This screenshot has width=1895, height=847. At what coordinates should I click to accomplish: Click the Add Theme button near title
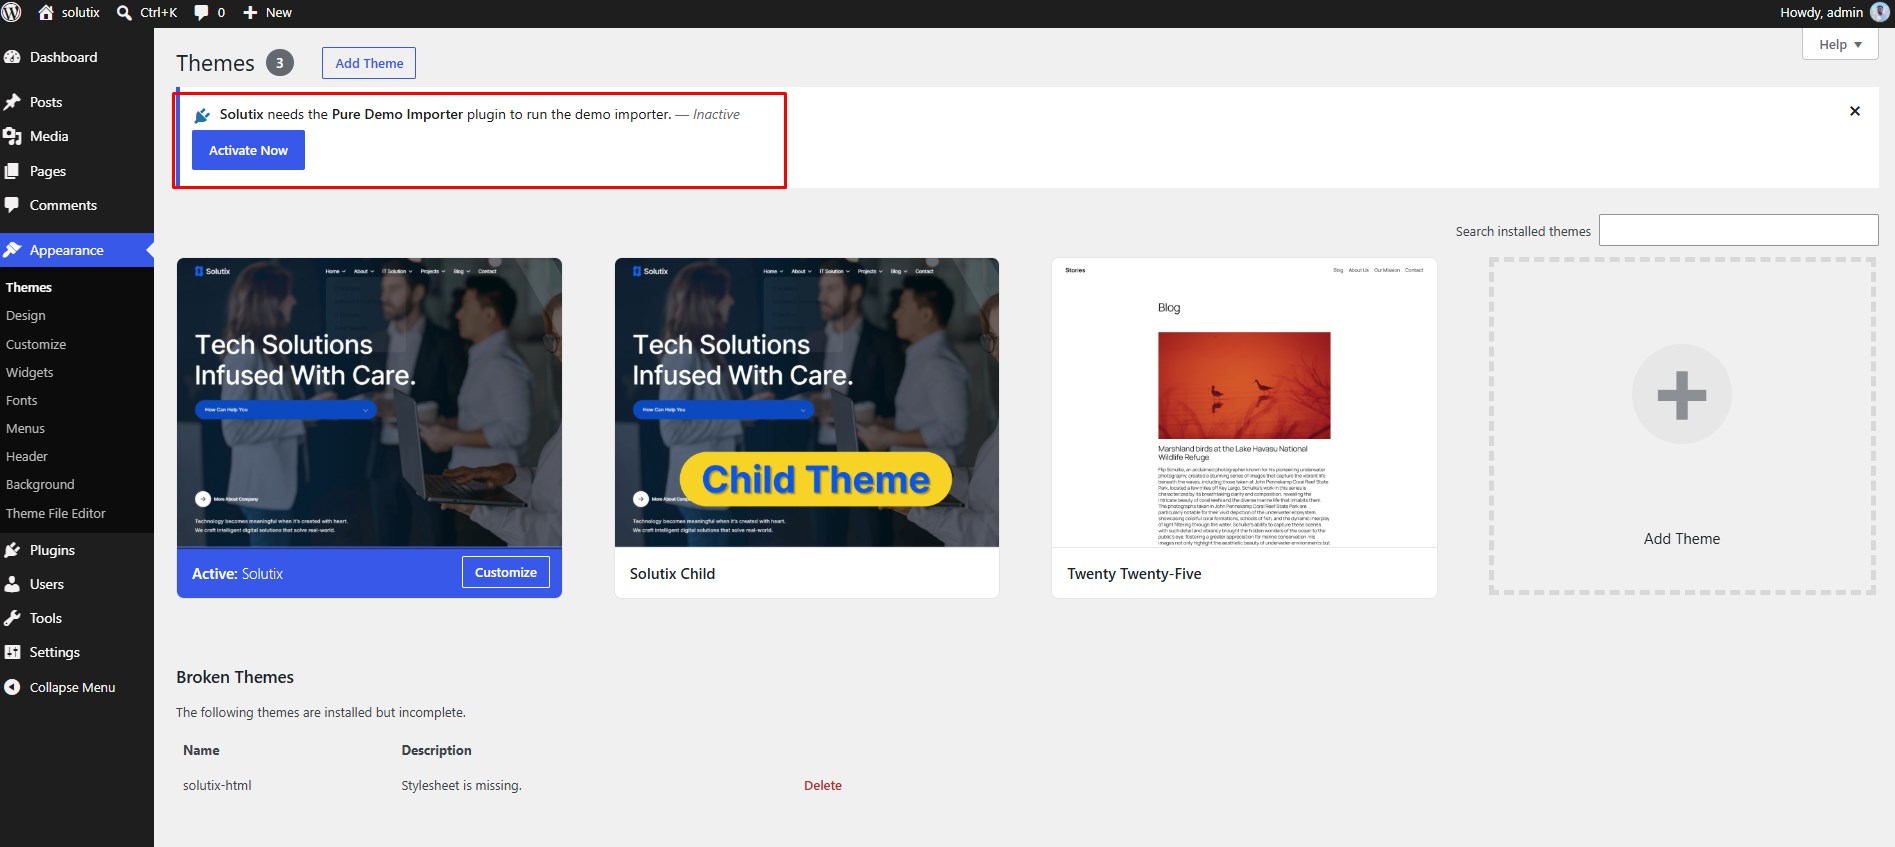[369, 63]
